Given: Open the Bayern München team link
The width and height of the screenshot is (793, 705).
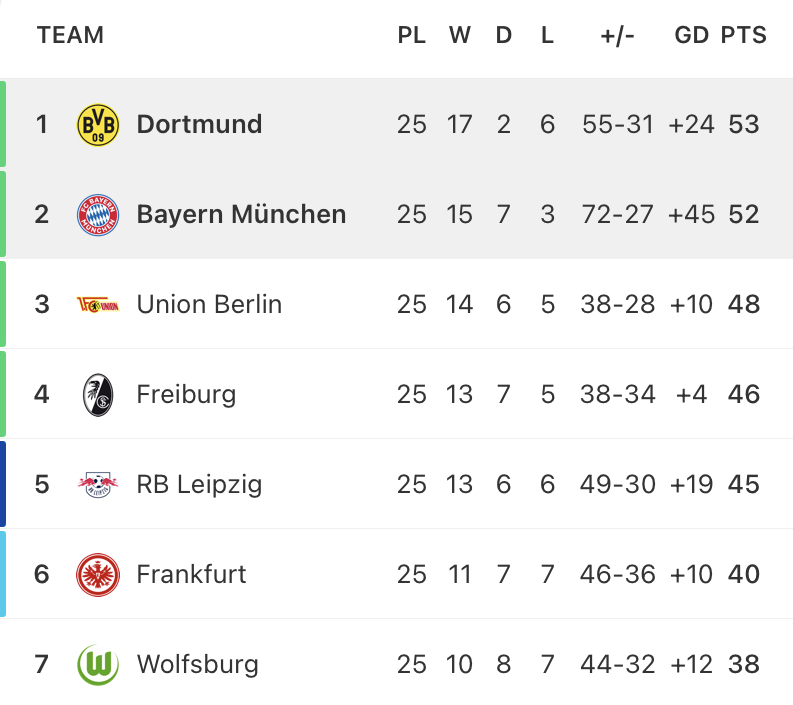Looking at the screenshot, I should [241, 214].
